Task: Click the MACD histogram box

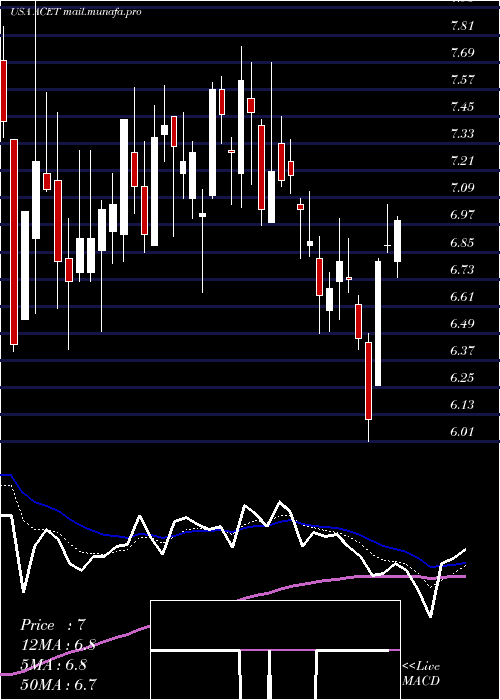Action: (x=275, y=650)
